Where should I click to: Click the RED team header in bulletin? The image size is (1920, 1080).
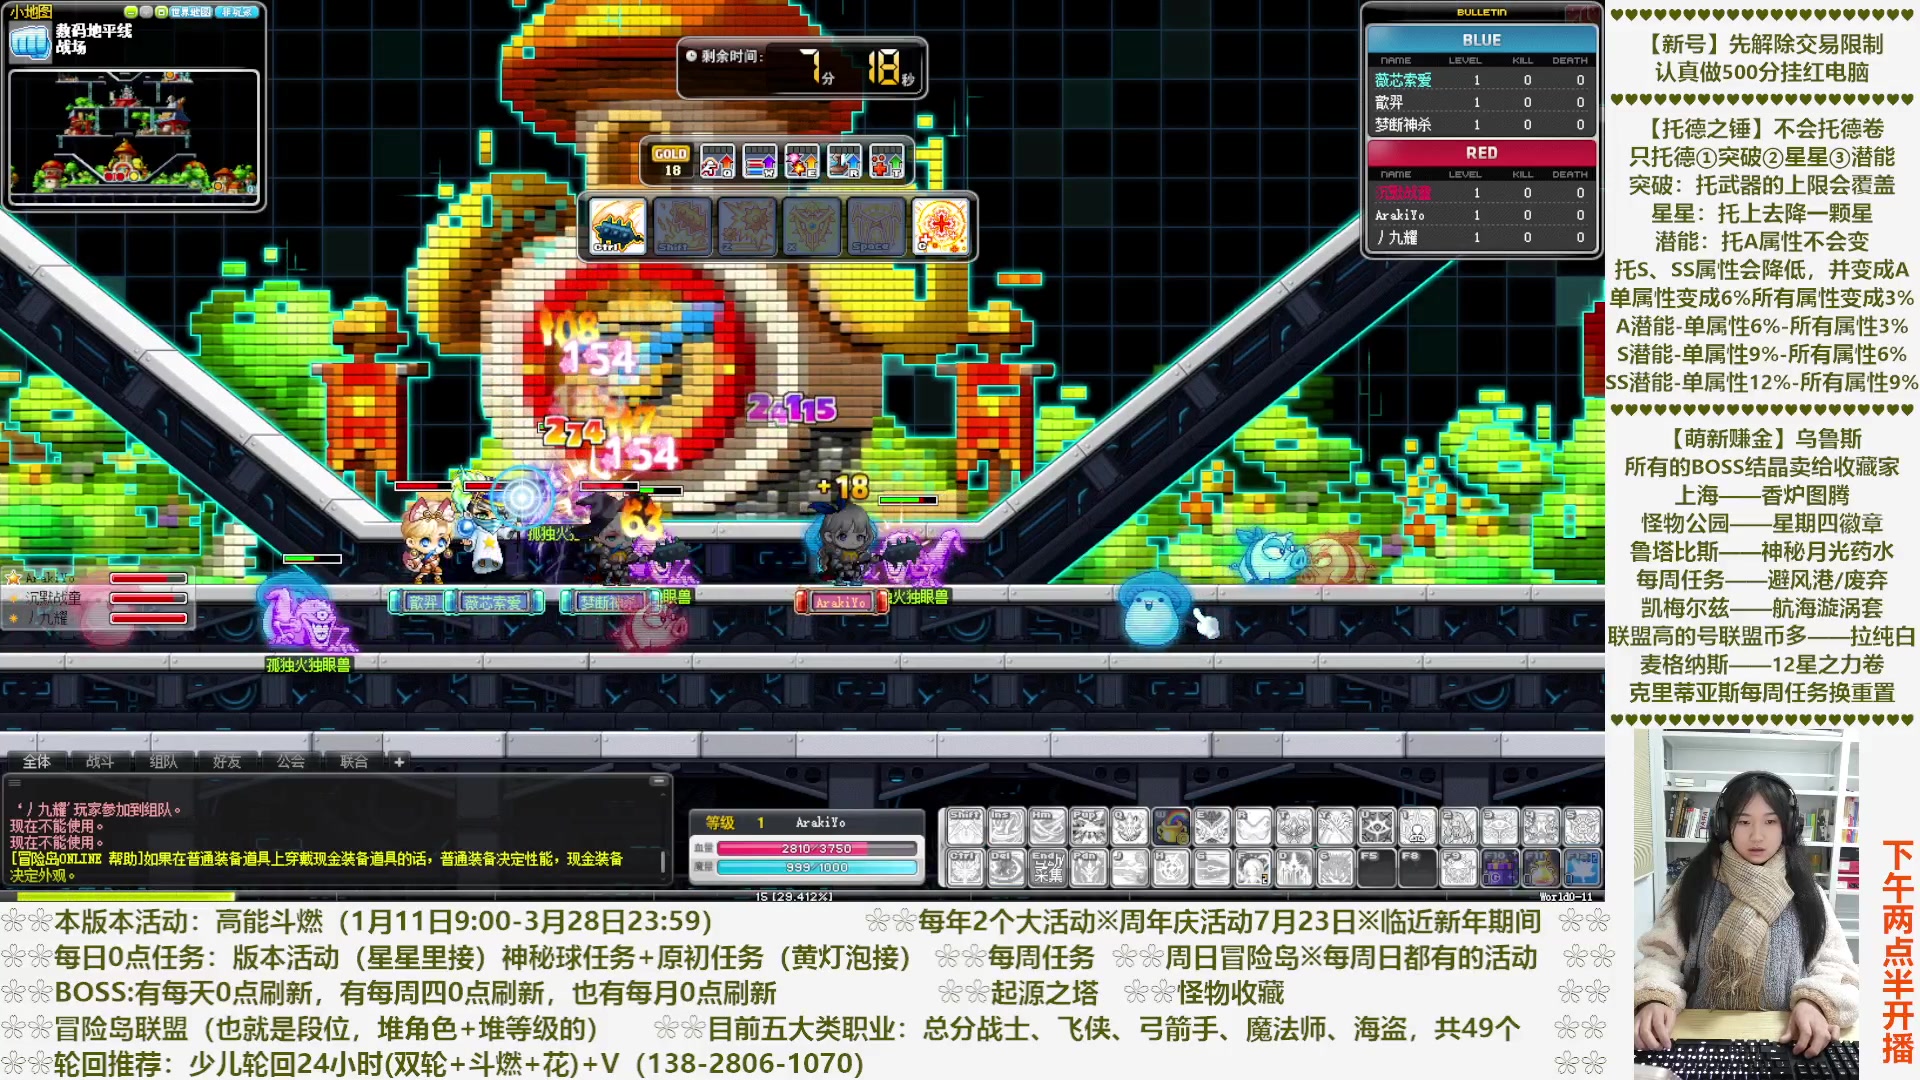(1481, 153)
